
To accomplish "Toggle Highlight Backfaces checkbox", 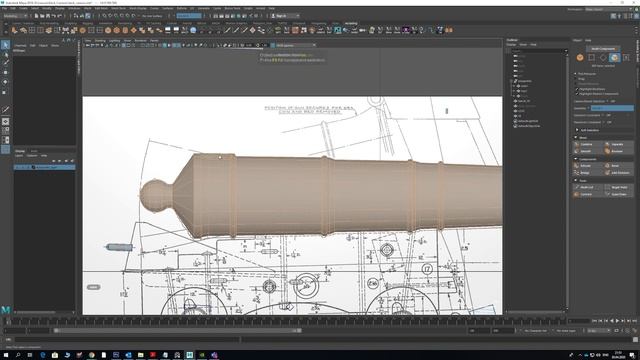I will click(577, 89).
